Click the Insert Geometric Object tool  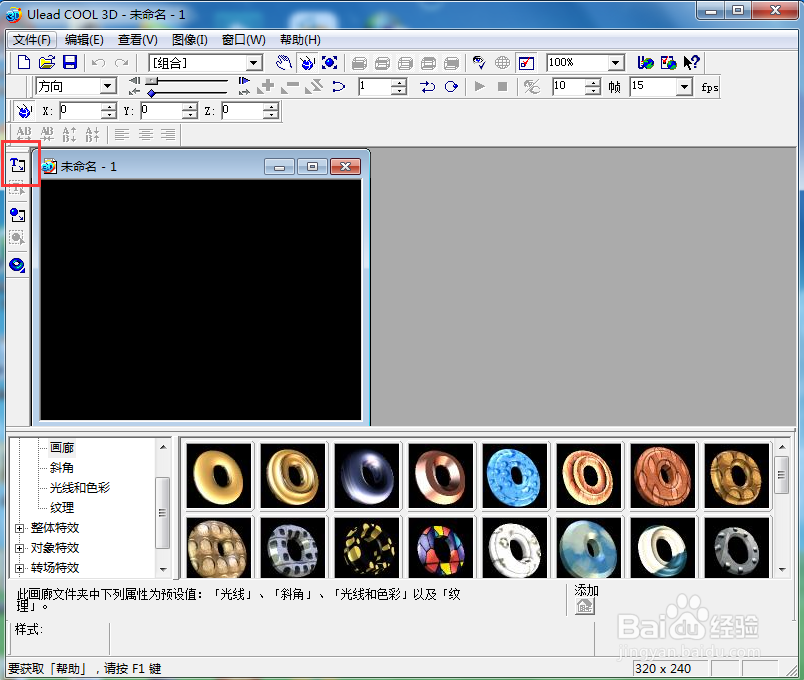point(17,265)
